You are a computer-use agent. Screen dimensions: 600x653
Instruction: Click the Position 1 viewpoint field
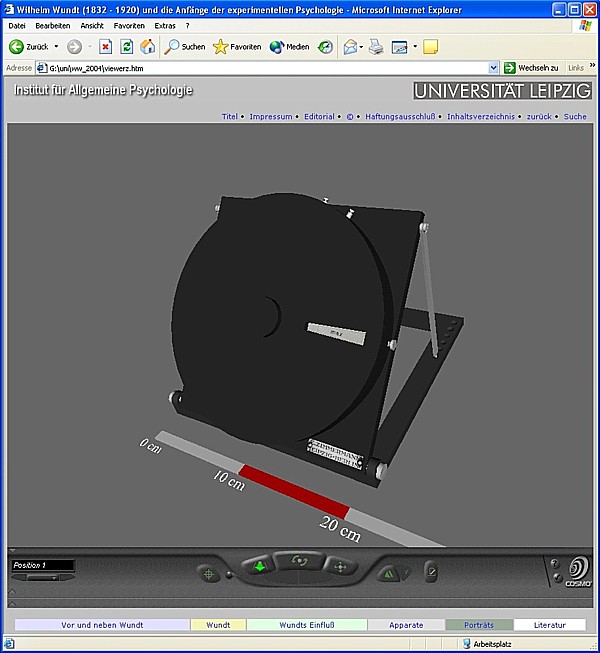[43, 565]
